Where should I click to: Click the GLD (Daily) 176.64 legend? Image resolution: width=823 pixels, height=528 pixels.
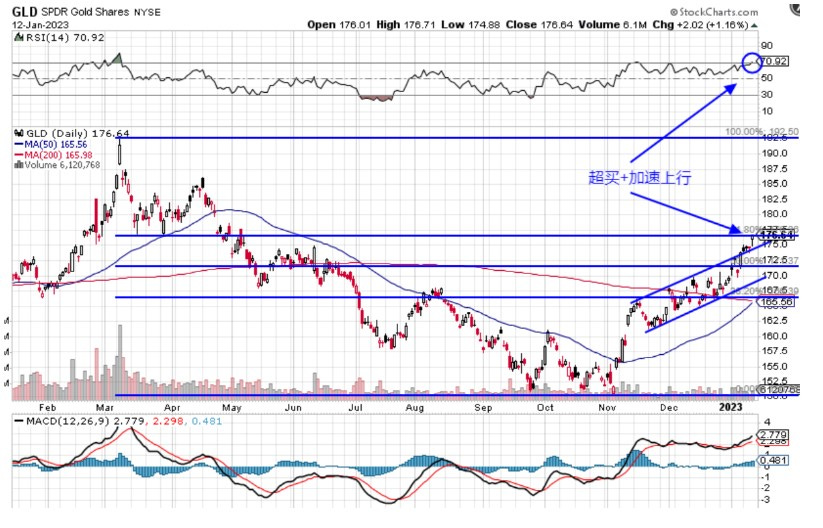point(78,134)
